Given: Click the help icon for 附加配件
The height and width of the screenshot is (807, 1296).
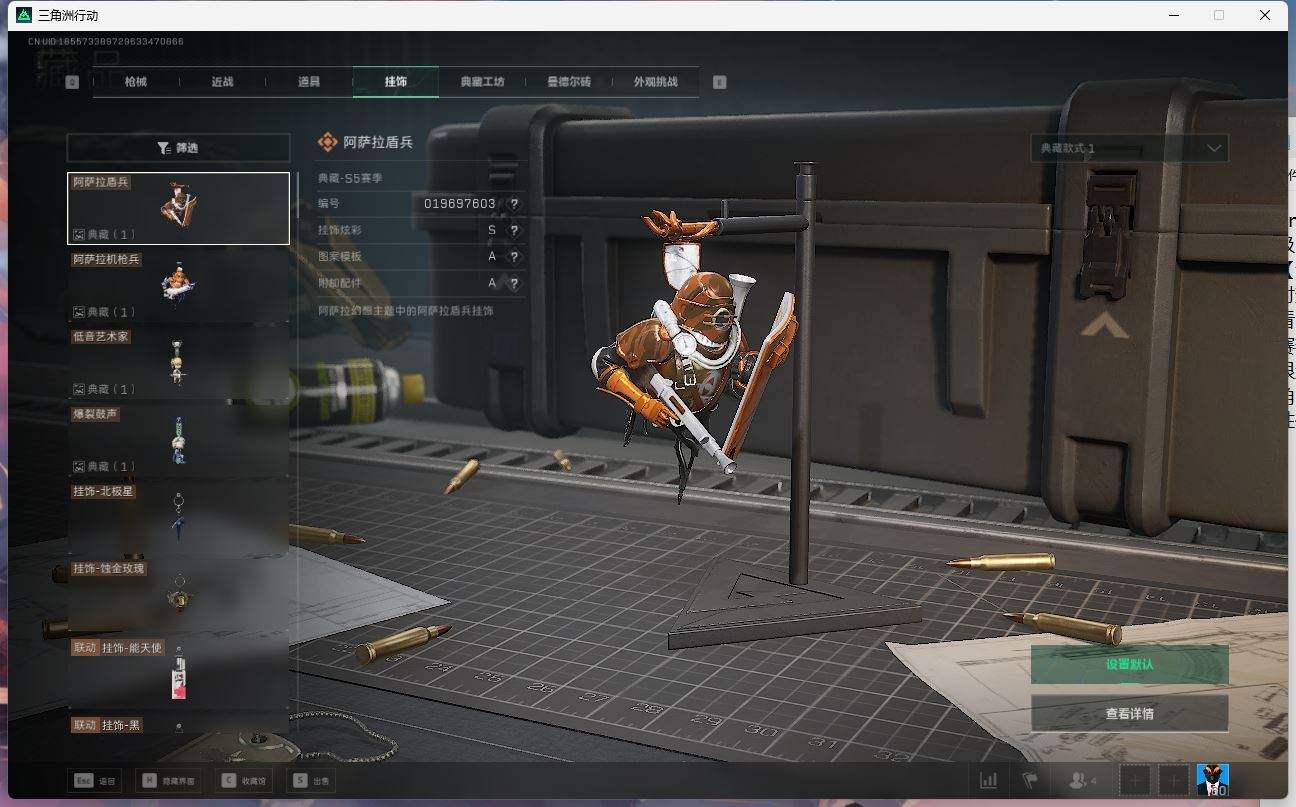Looking at the screenshot, I should click(x=514, y=284).
